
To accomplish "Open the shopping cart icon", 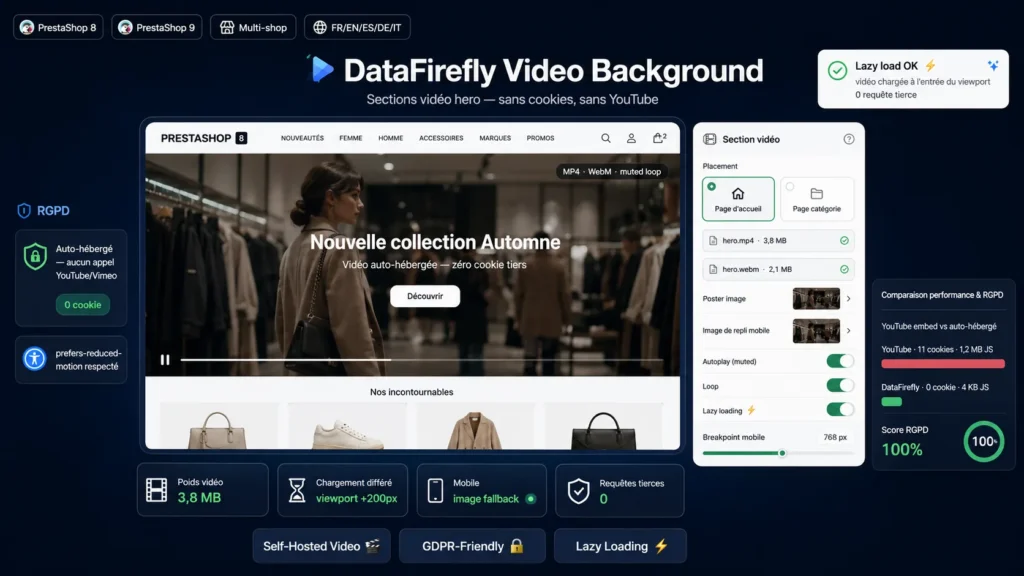I will point(659,138).
